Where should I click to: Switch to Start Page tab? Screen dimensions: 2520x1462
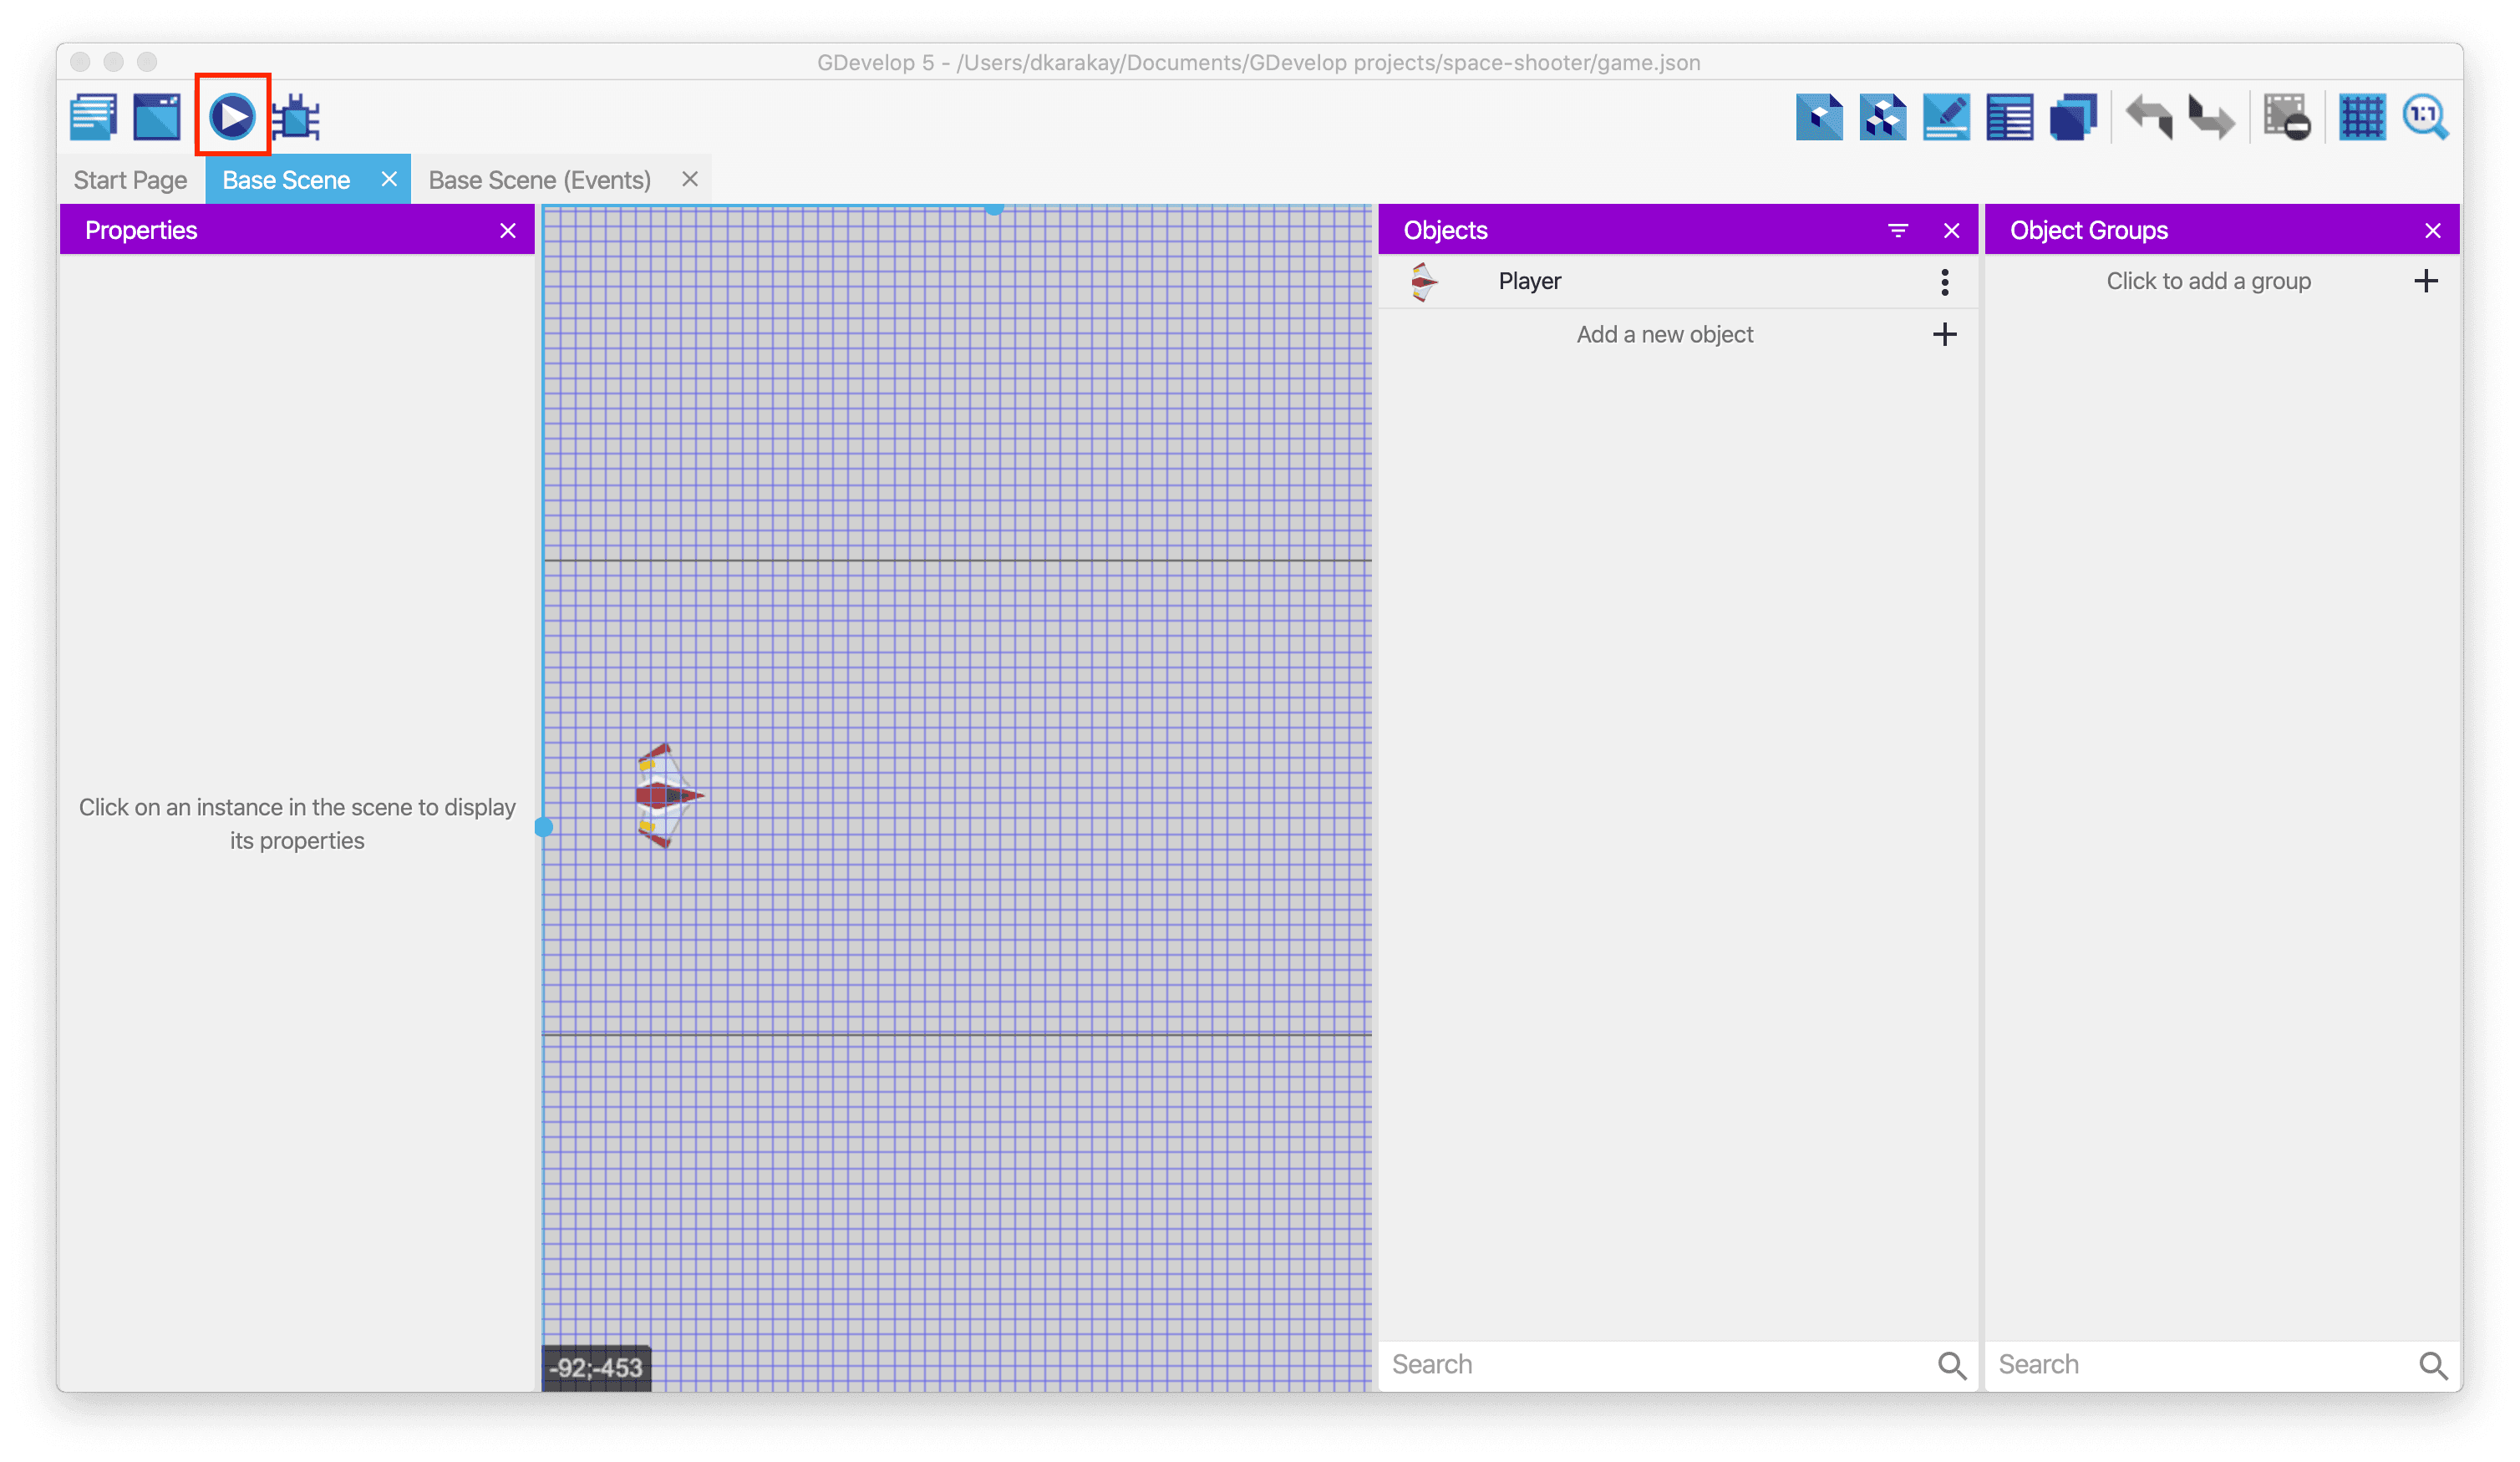[x=130, y=180]
